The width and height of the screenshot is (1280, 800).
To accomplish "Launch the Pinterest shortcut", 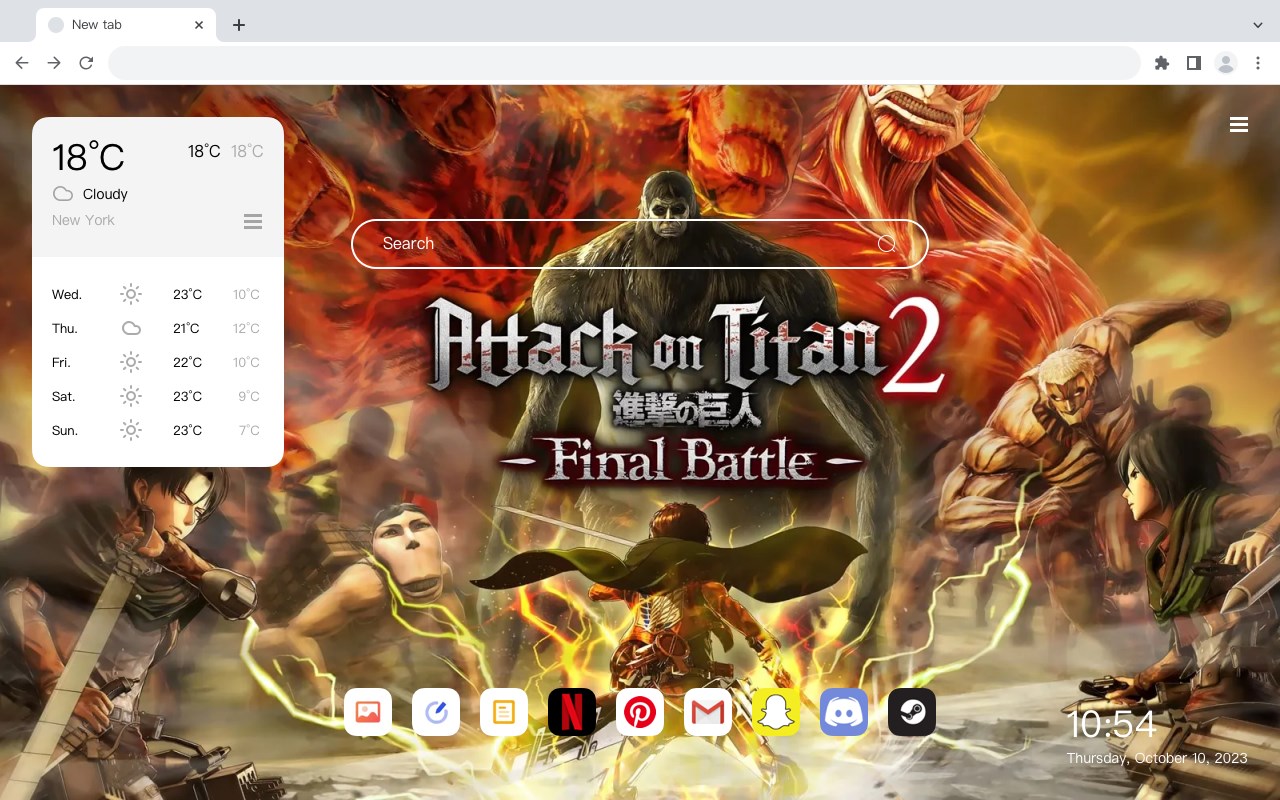I will coord(640,712).
